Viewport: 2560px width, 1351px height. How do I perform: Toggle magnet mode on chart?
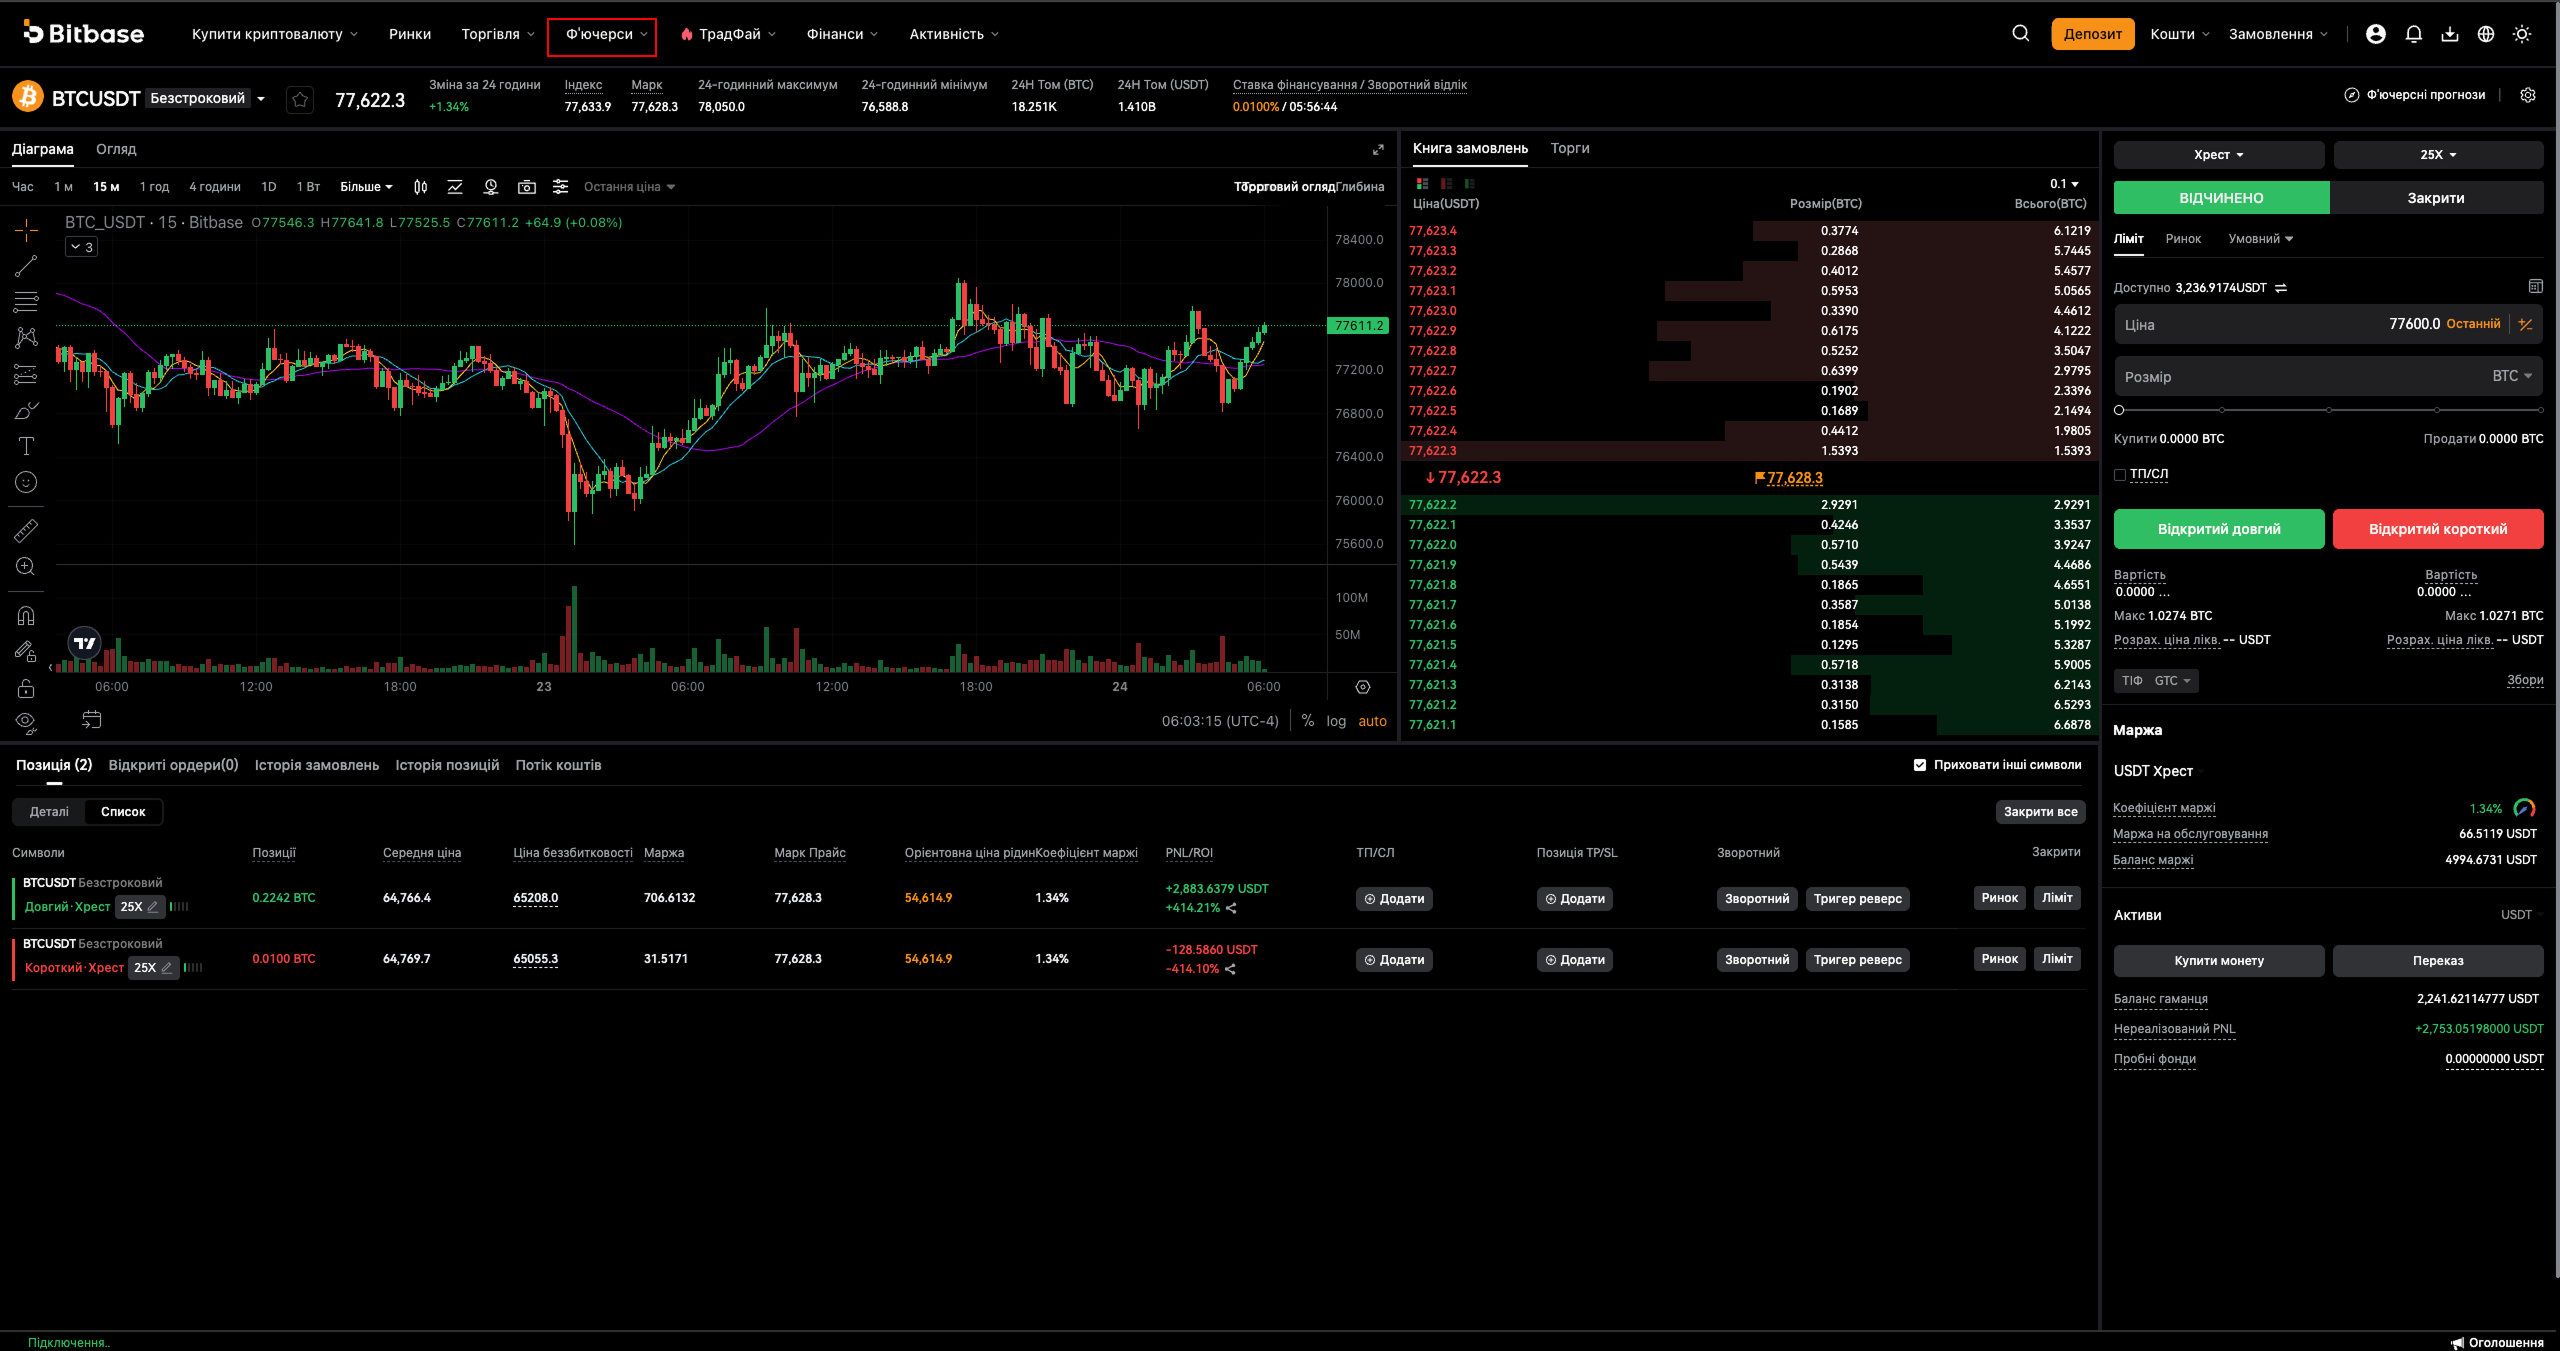[26, 615]
